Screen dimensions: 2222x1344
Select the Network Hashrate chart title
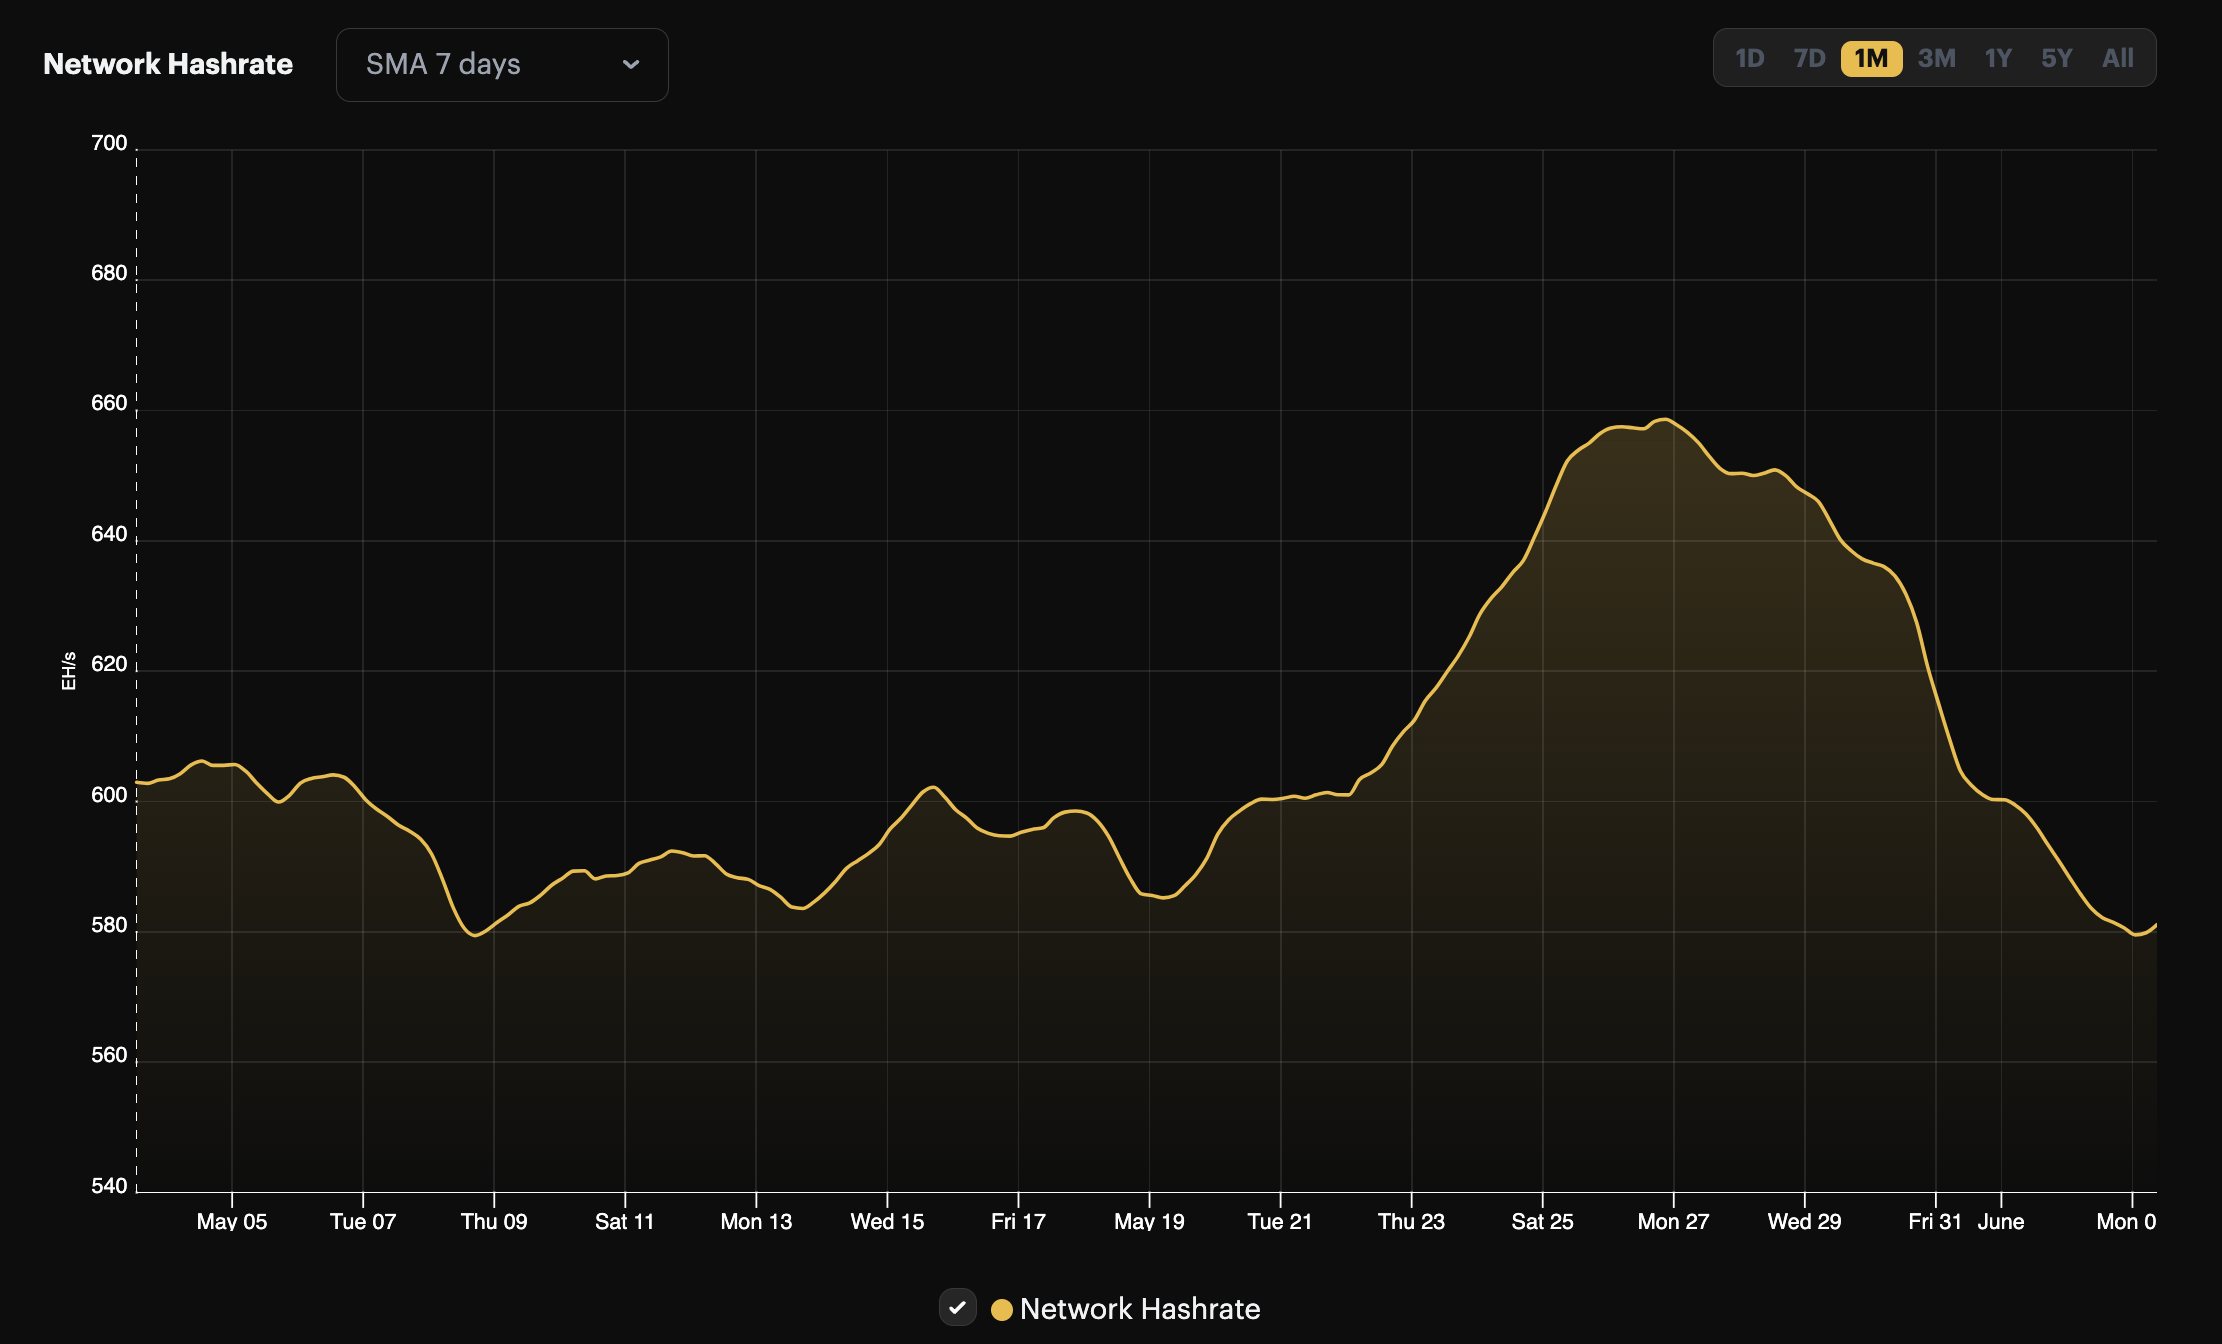tap(167, 63)
